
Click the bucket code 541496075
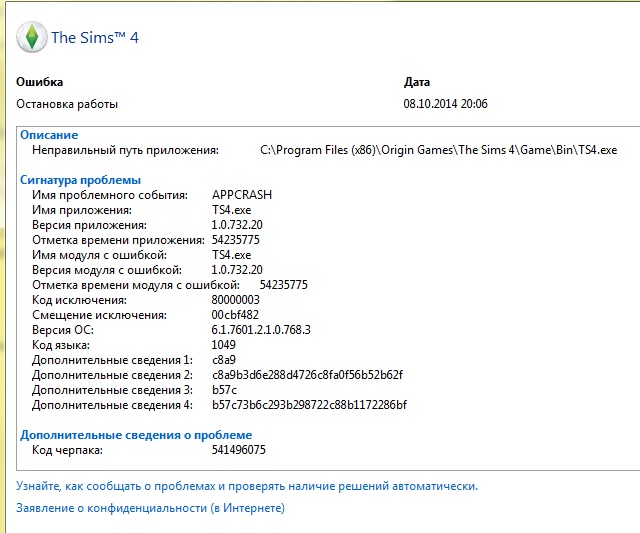pos(239,450)
